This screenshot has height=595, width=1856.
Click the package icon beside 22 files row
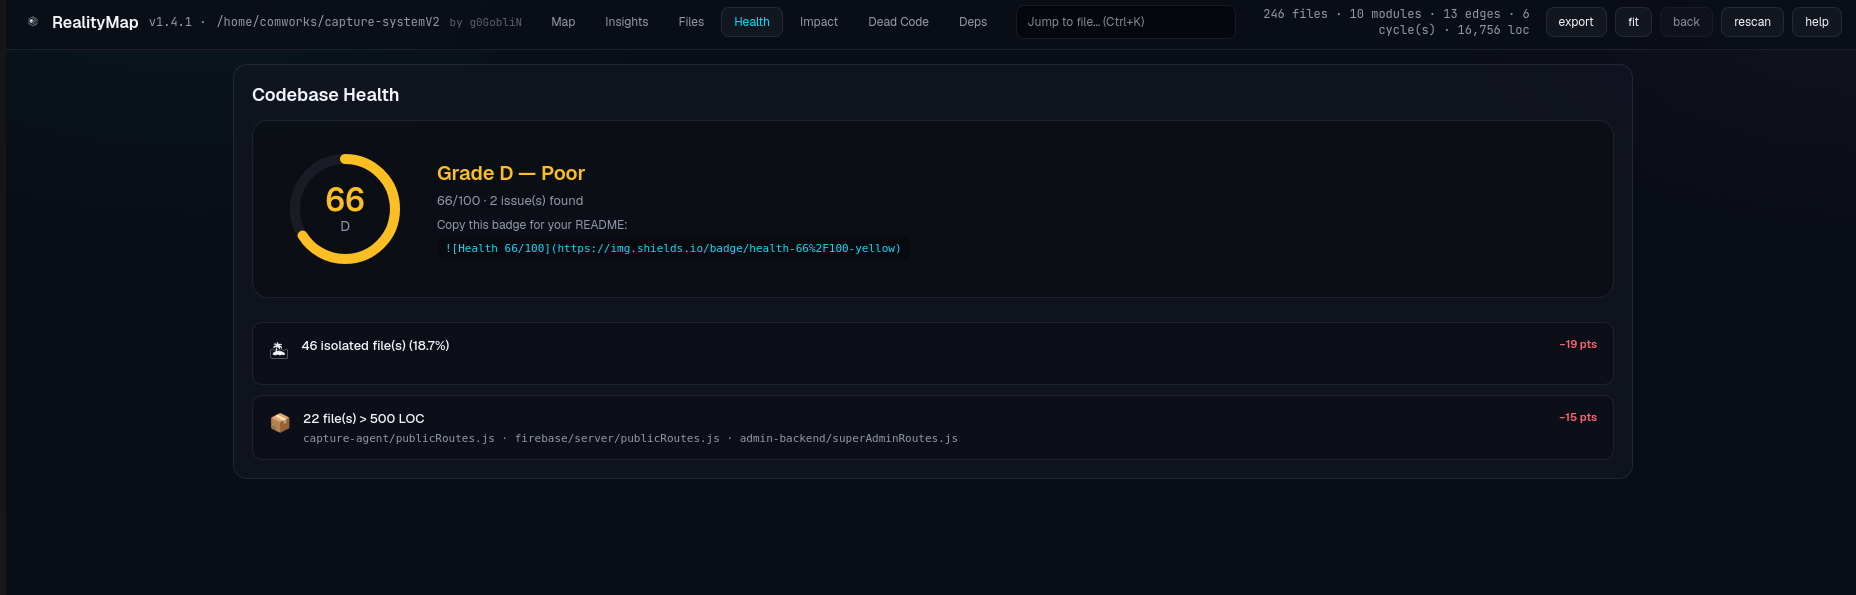click(280, 423)
